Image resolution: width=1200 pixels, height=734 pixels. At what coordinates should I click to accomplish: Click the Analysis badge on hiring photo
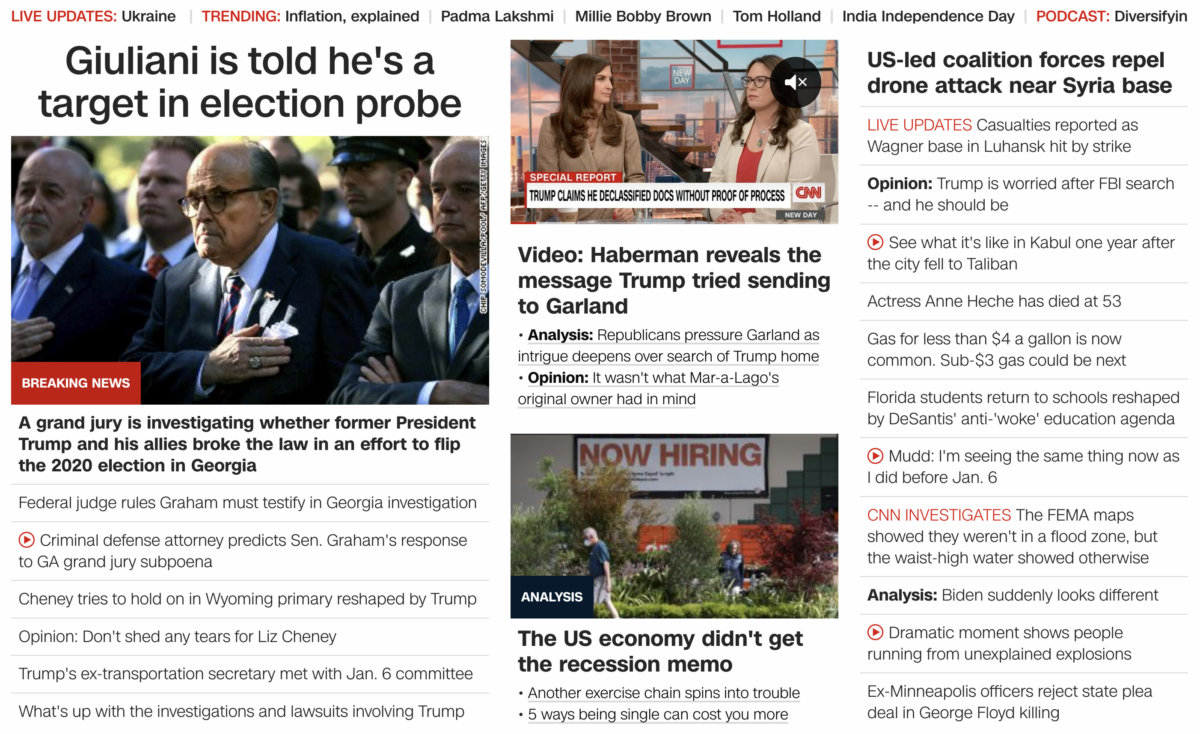pyautogui.click(x=551, y=597)
